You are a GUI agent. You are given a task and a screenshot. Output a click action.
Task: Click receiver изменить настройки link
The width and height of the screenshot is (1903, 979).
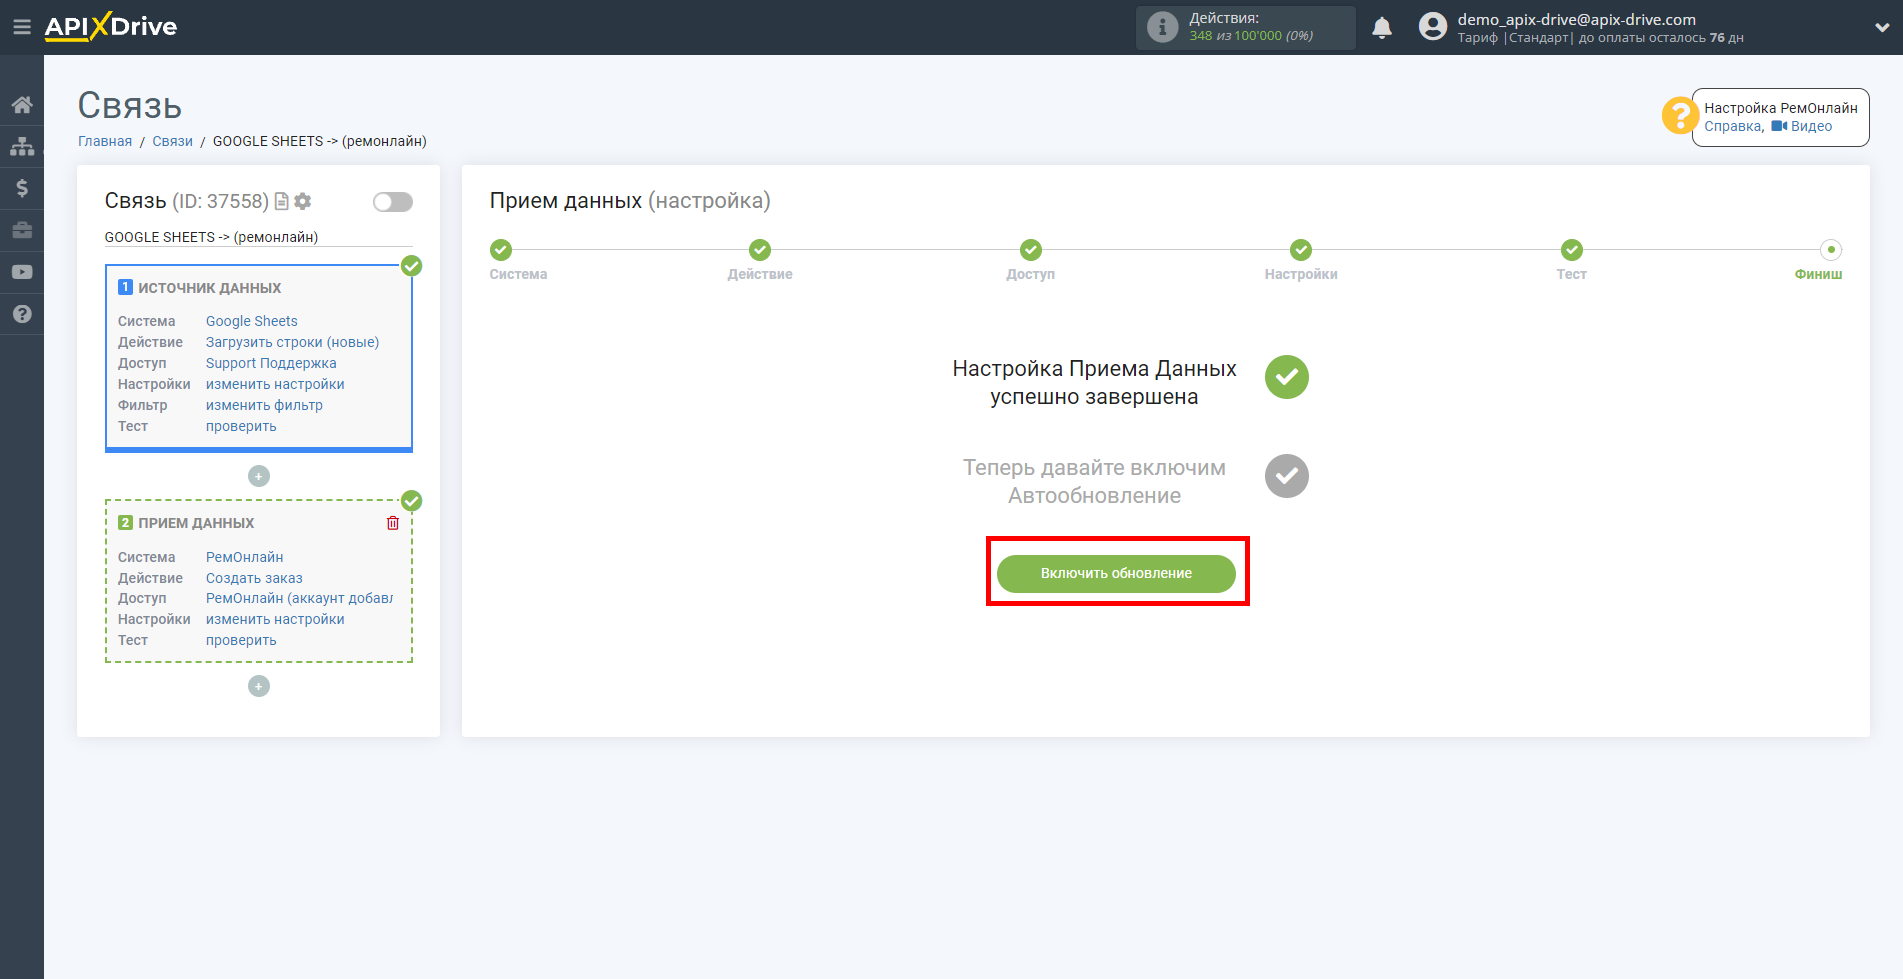click(275, 619)
